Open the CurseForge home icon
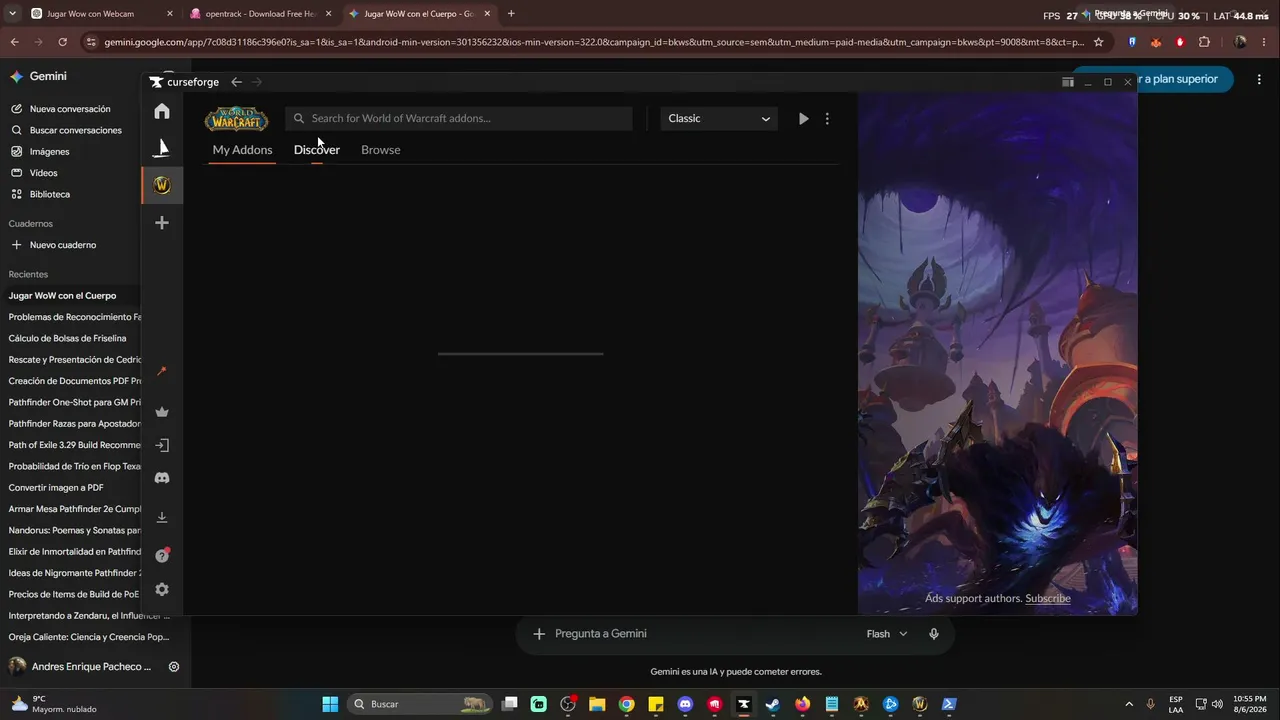The height and width of the screenshot is (720, 1280). 162,111
